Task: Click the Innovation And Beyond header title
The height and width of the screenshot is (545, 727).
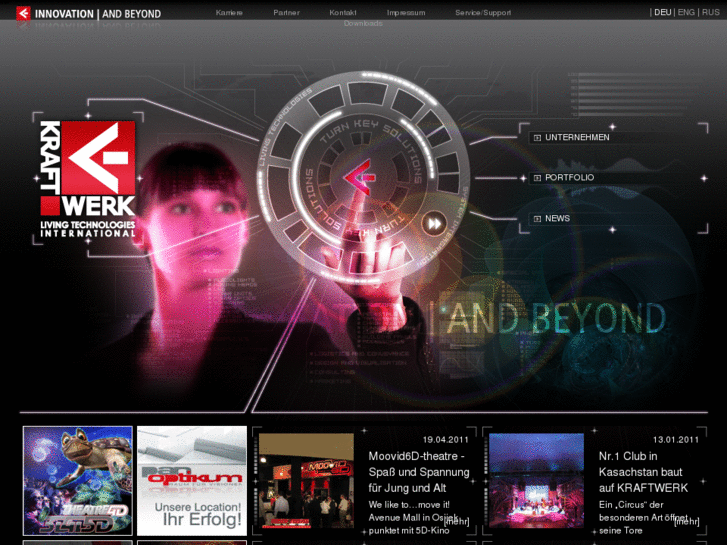Action: [x=98, y=14]
